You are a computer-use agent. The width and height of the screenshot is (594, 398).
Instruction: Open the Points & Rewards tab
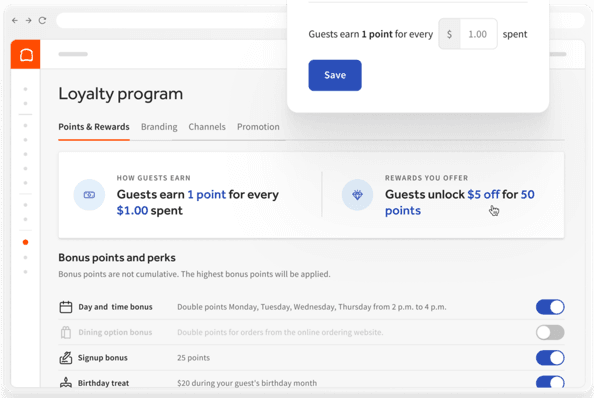coord(94,127)
